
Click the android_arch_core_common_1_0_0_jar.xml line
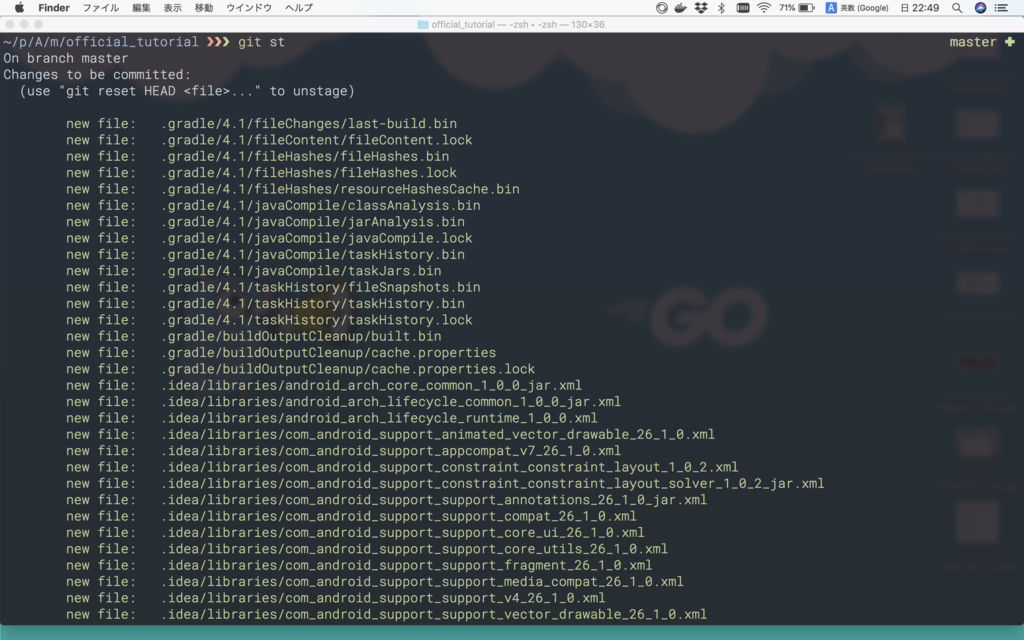click(x=324, y=385)
